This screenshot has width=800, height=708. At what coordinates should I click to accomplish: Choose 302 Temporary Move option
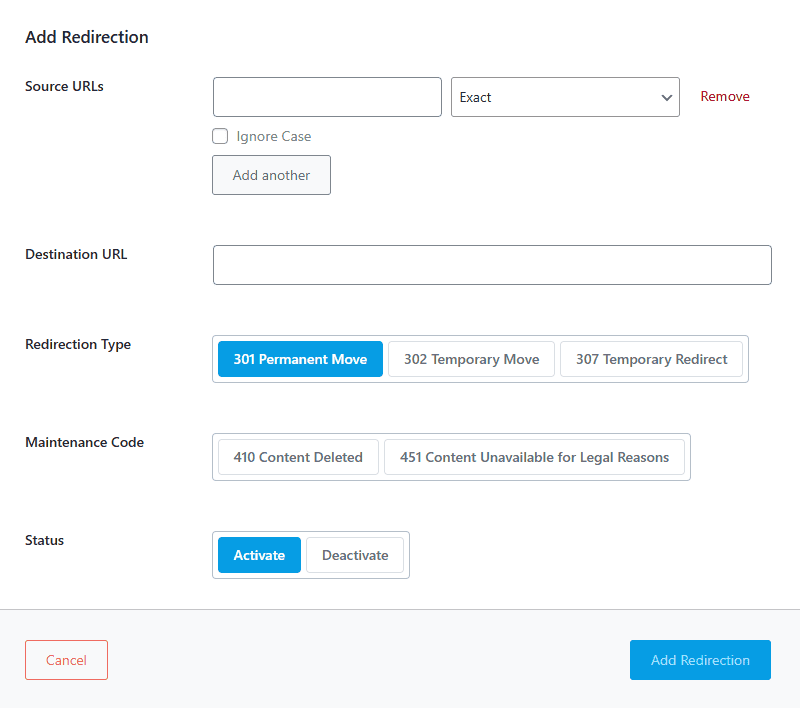[x=471, y=359]
